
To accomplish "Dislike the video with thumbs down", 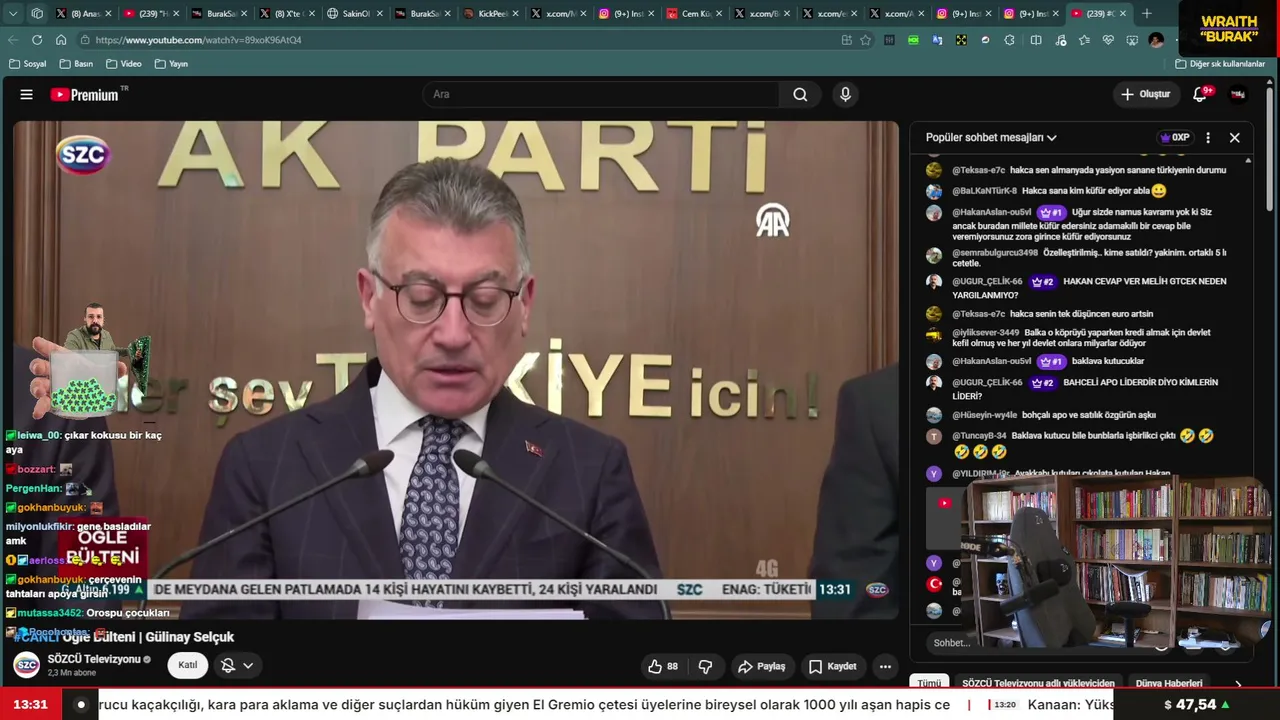I will pyautogui.click(x=705, y=666).
